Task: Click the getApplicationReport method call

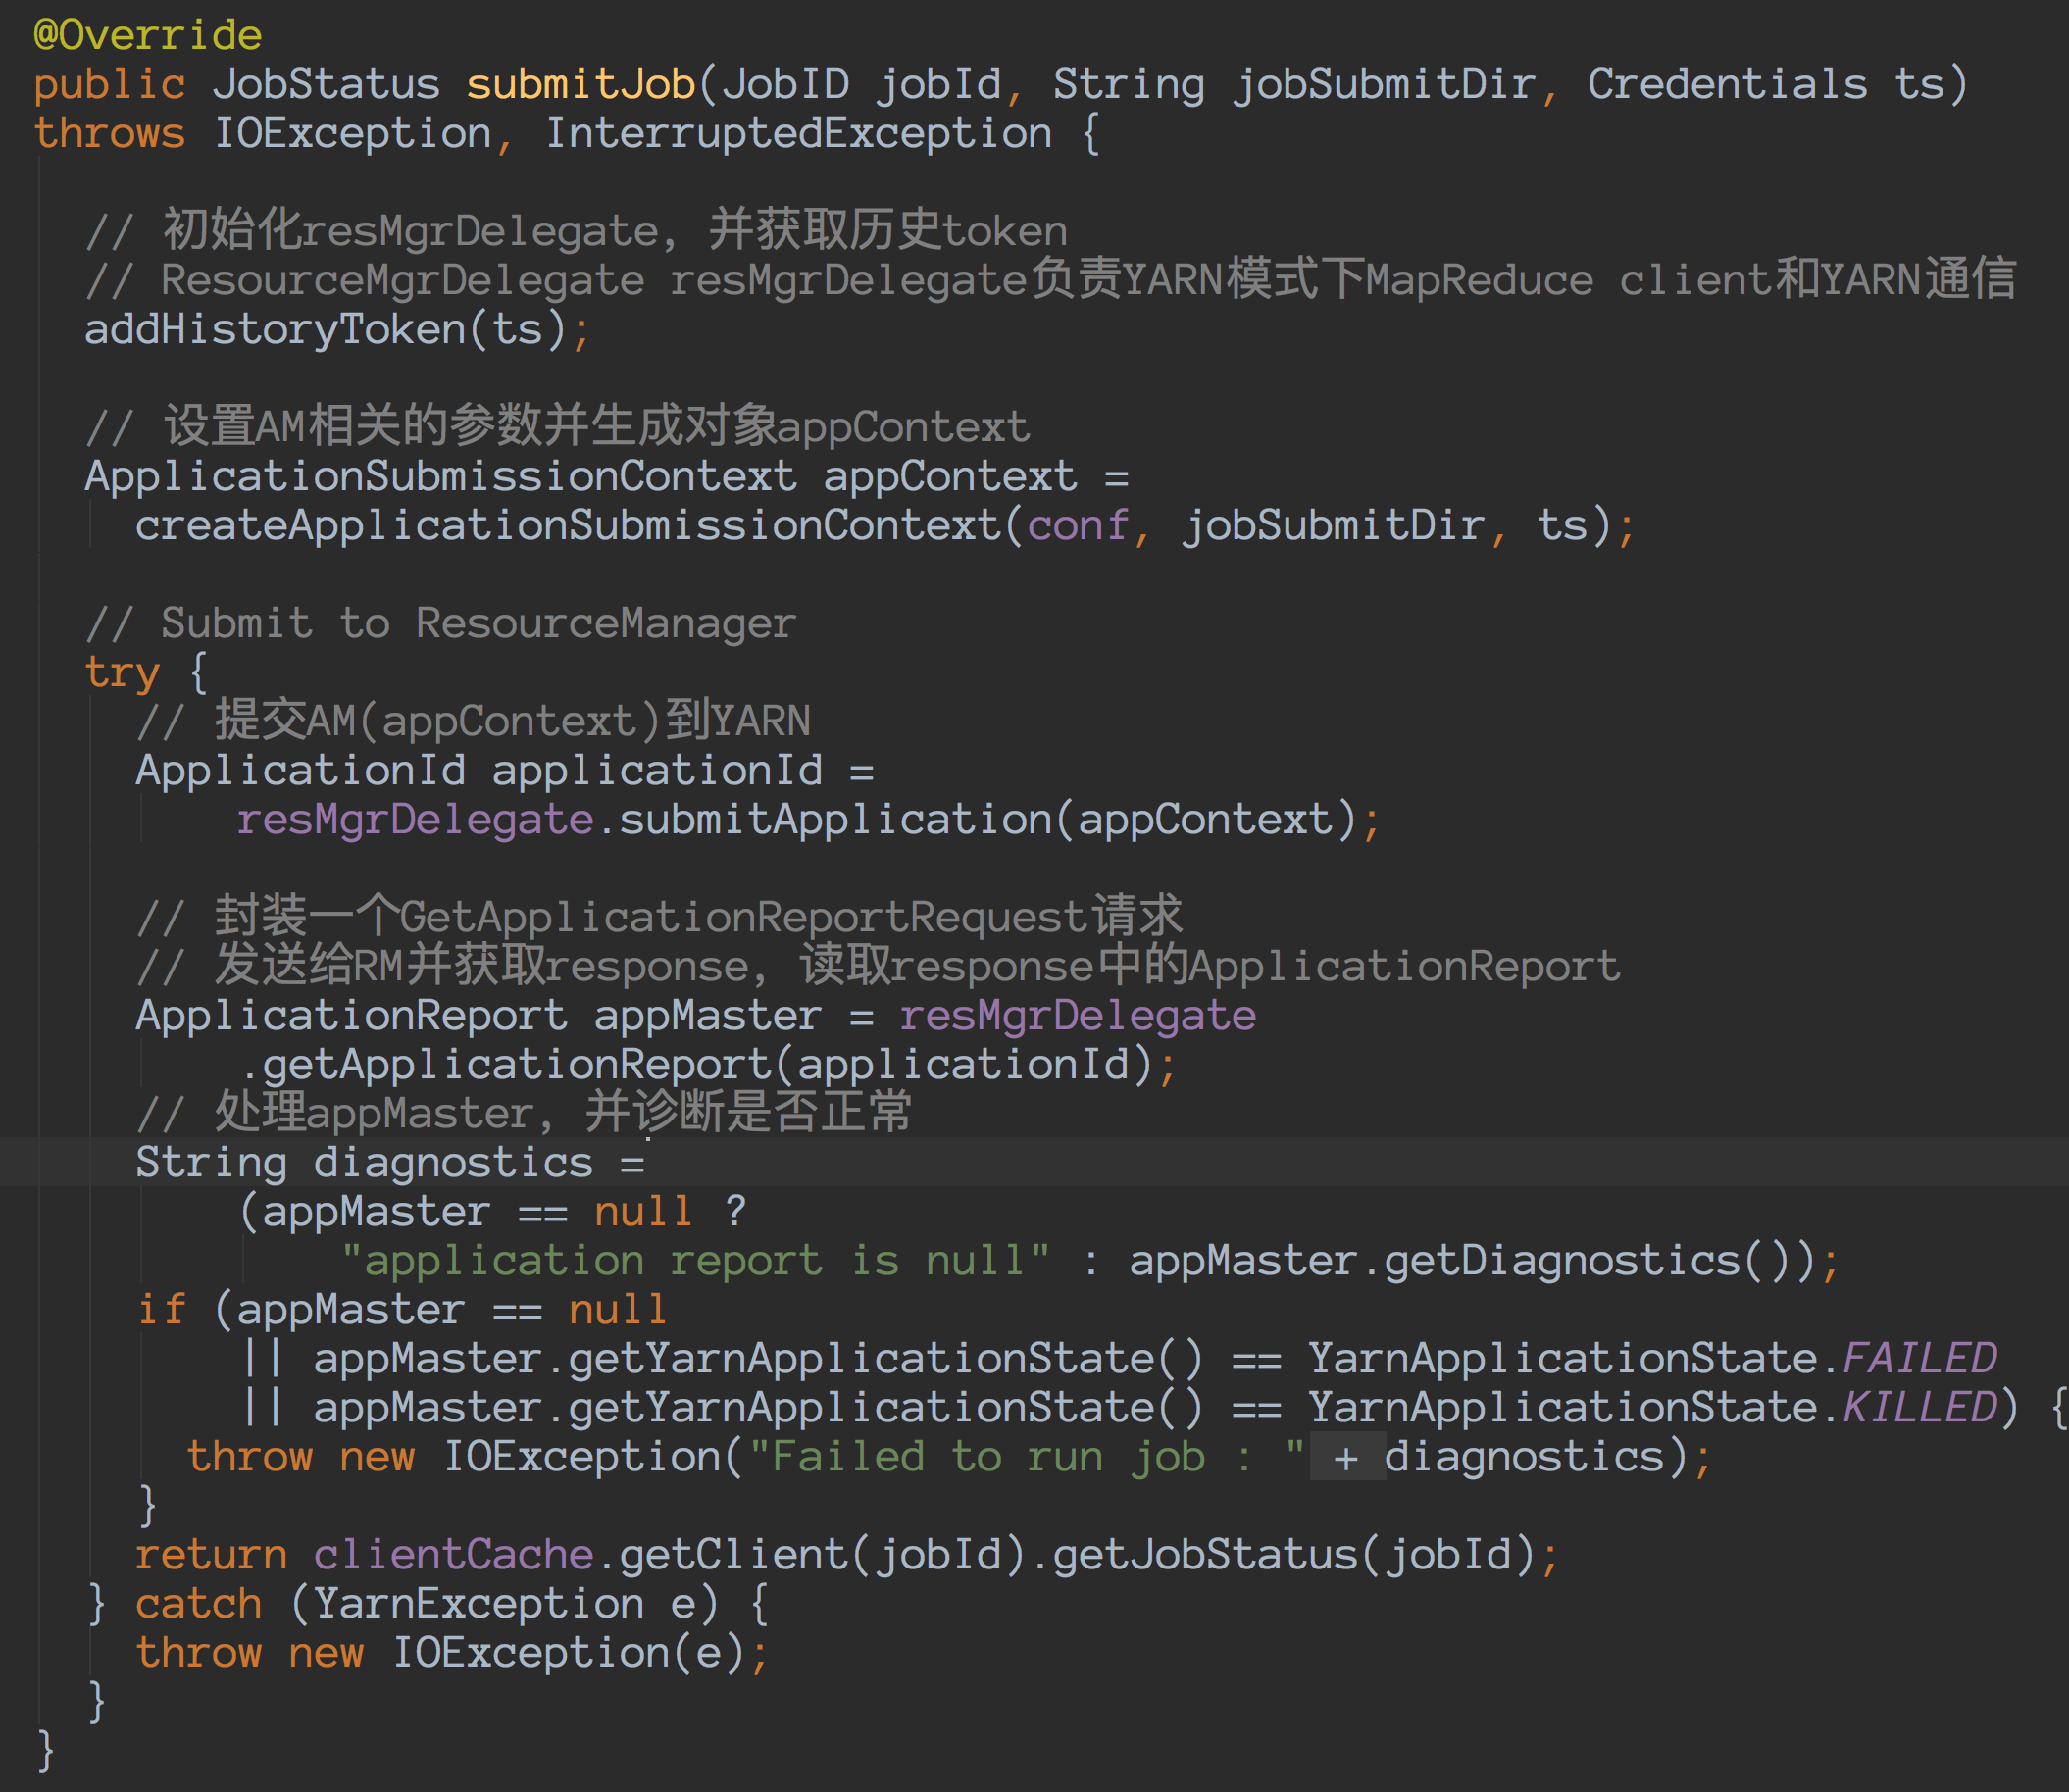Action: 516,1065
